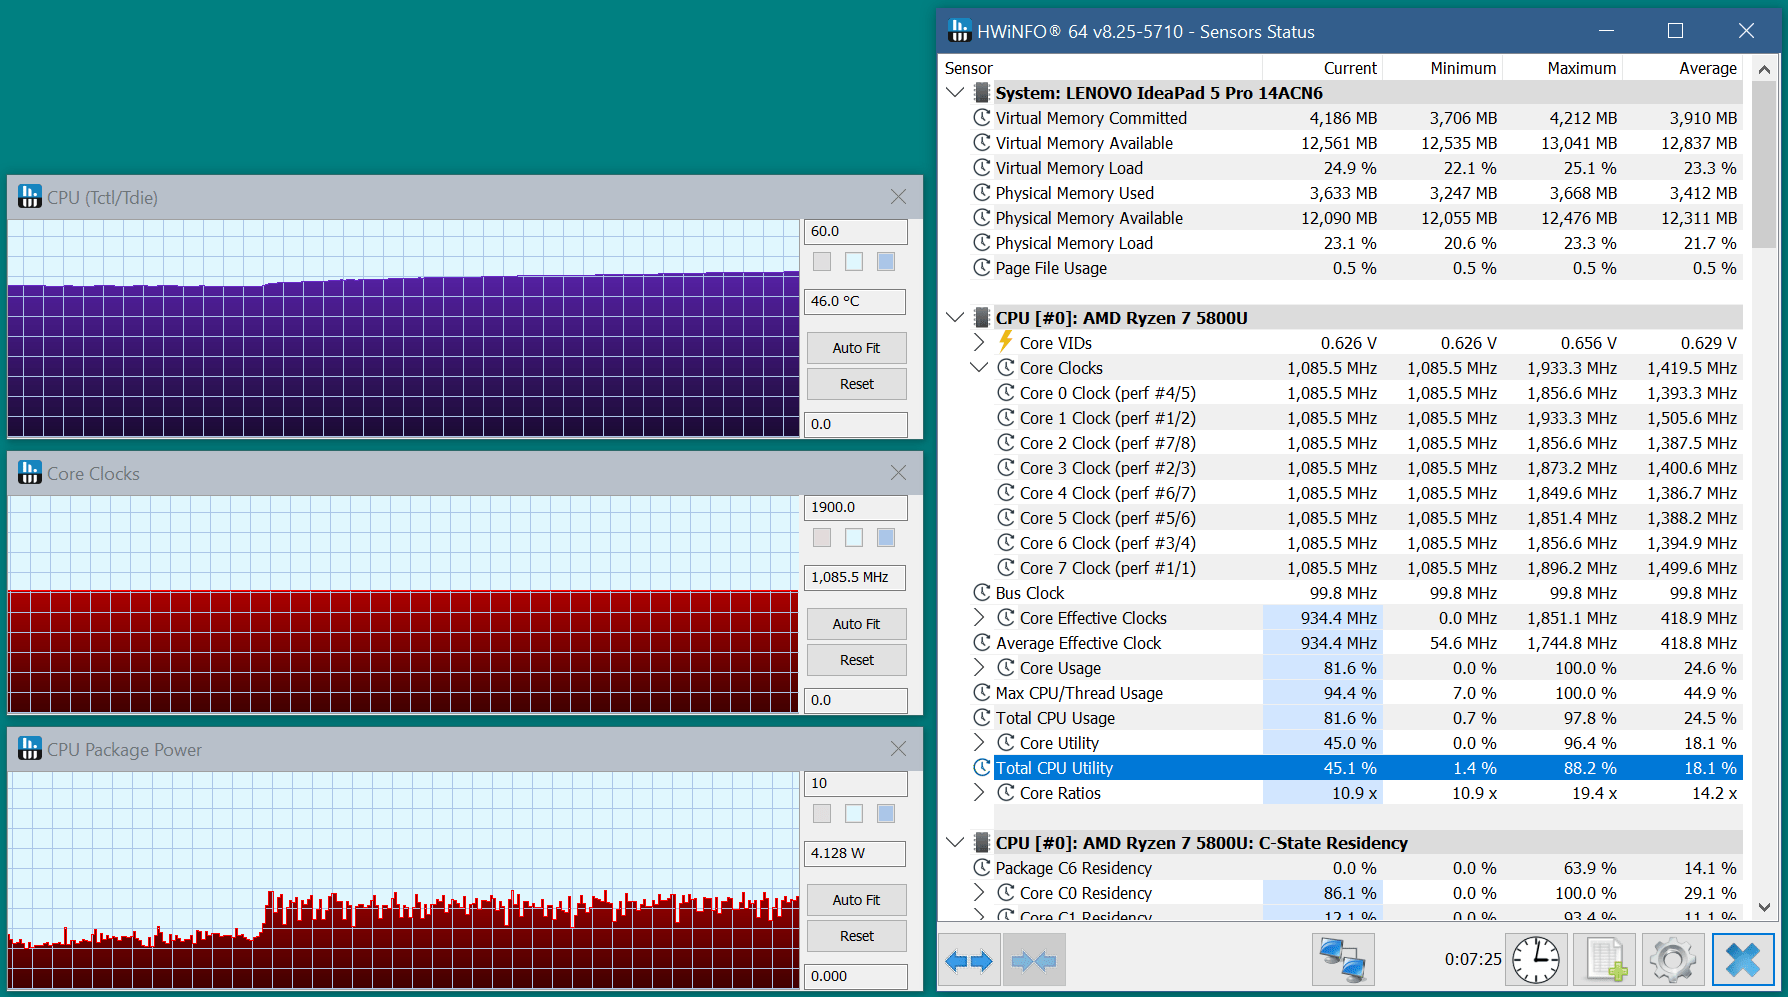Click the clock icon beside Page File Usage
This screenshot has height=997, width=1788.
[x=982, y=268]
